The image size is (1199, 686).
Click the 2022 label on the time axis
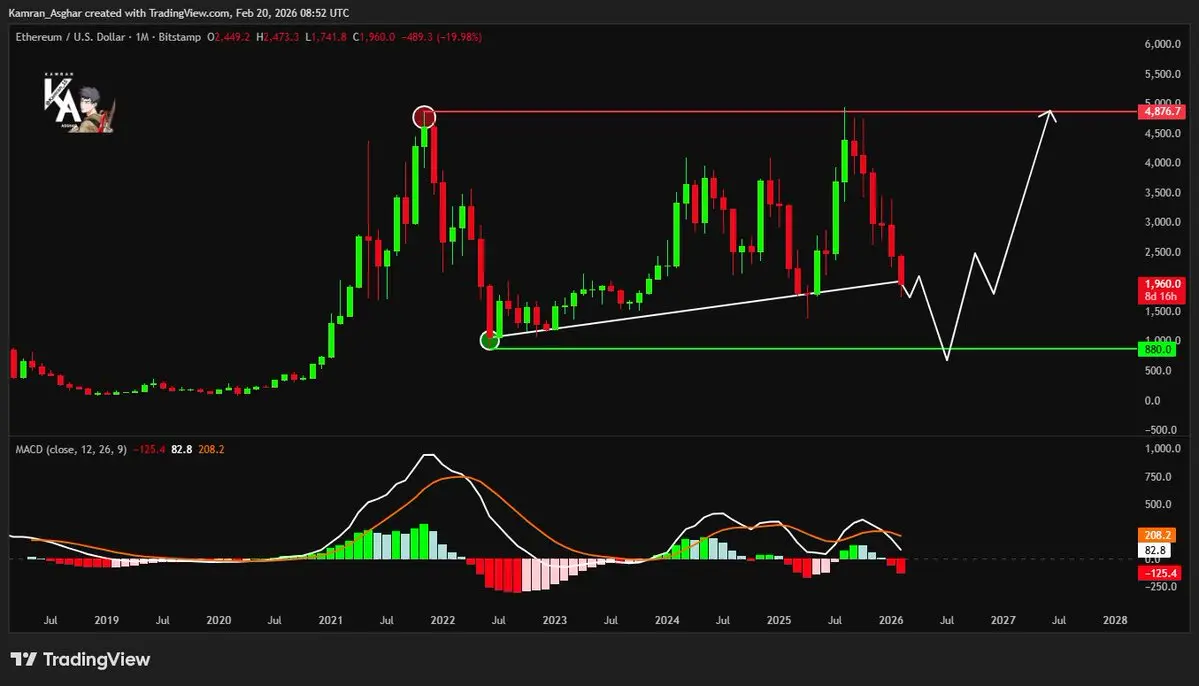(443, 620)
